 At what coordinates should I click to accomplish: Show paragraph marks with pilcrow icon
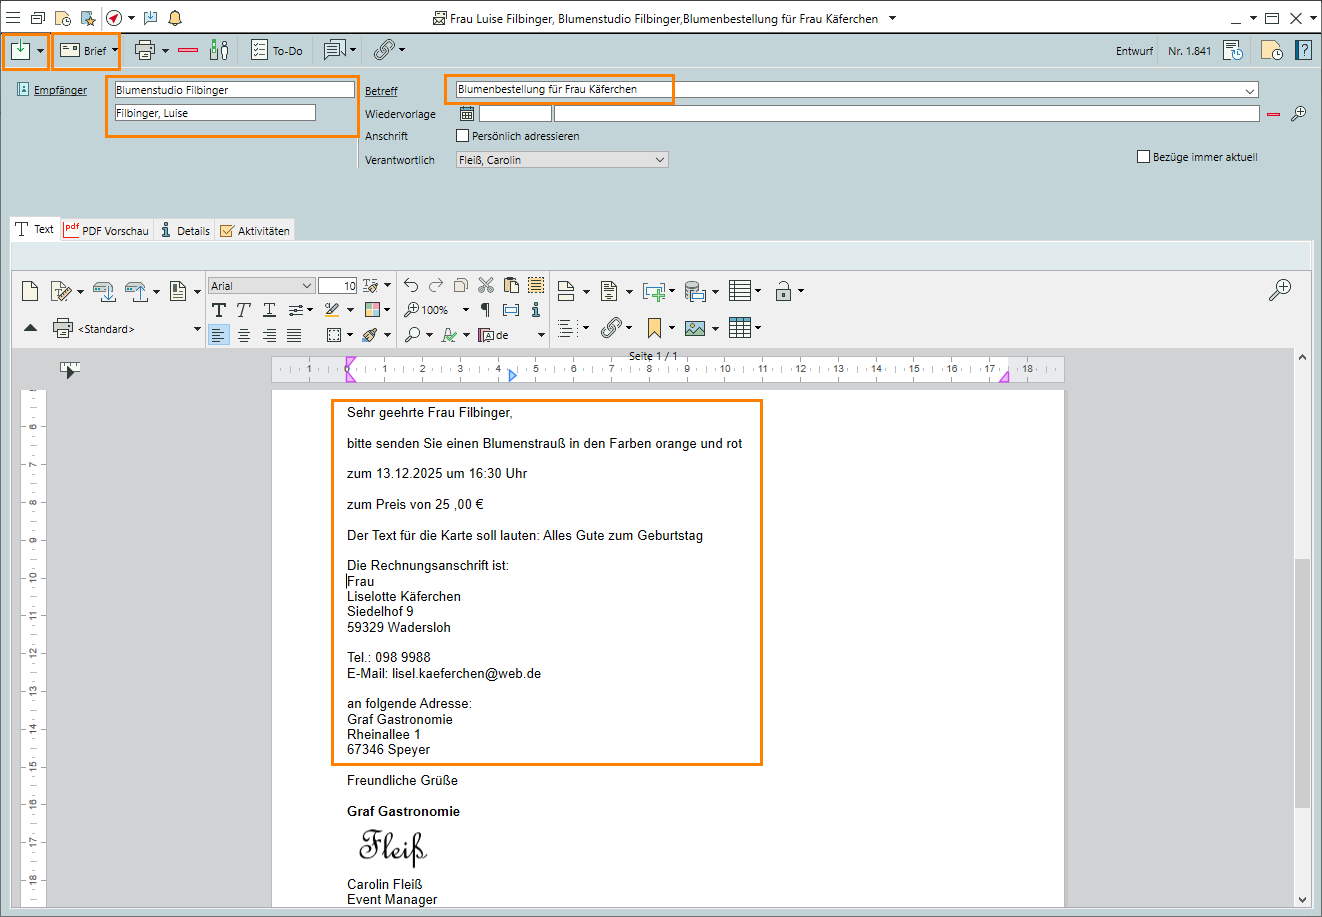pos(486,310)
